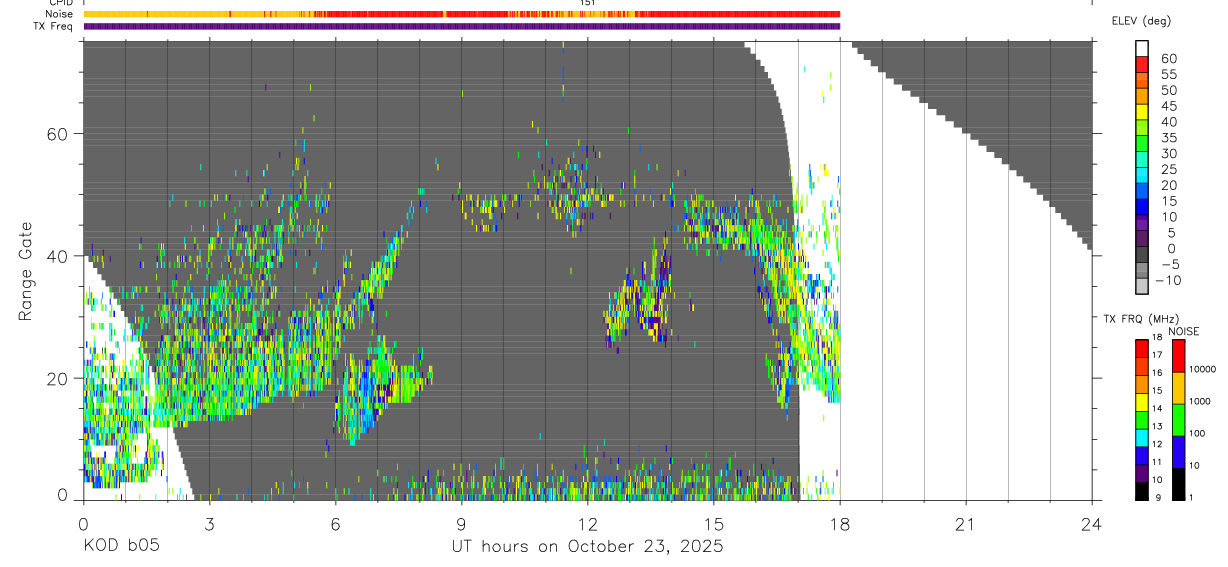This screenshot has height=567, width=1228.
Task: Click the 'KOD b05' radar beam label
Action: 121,547
